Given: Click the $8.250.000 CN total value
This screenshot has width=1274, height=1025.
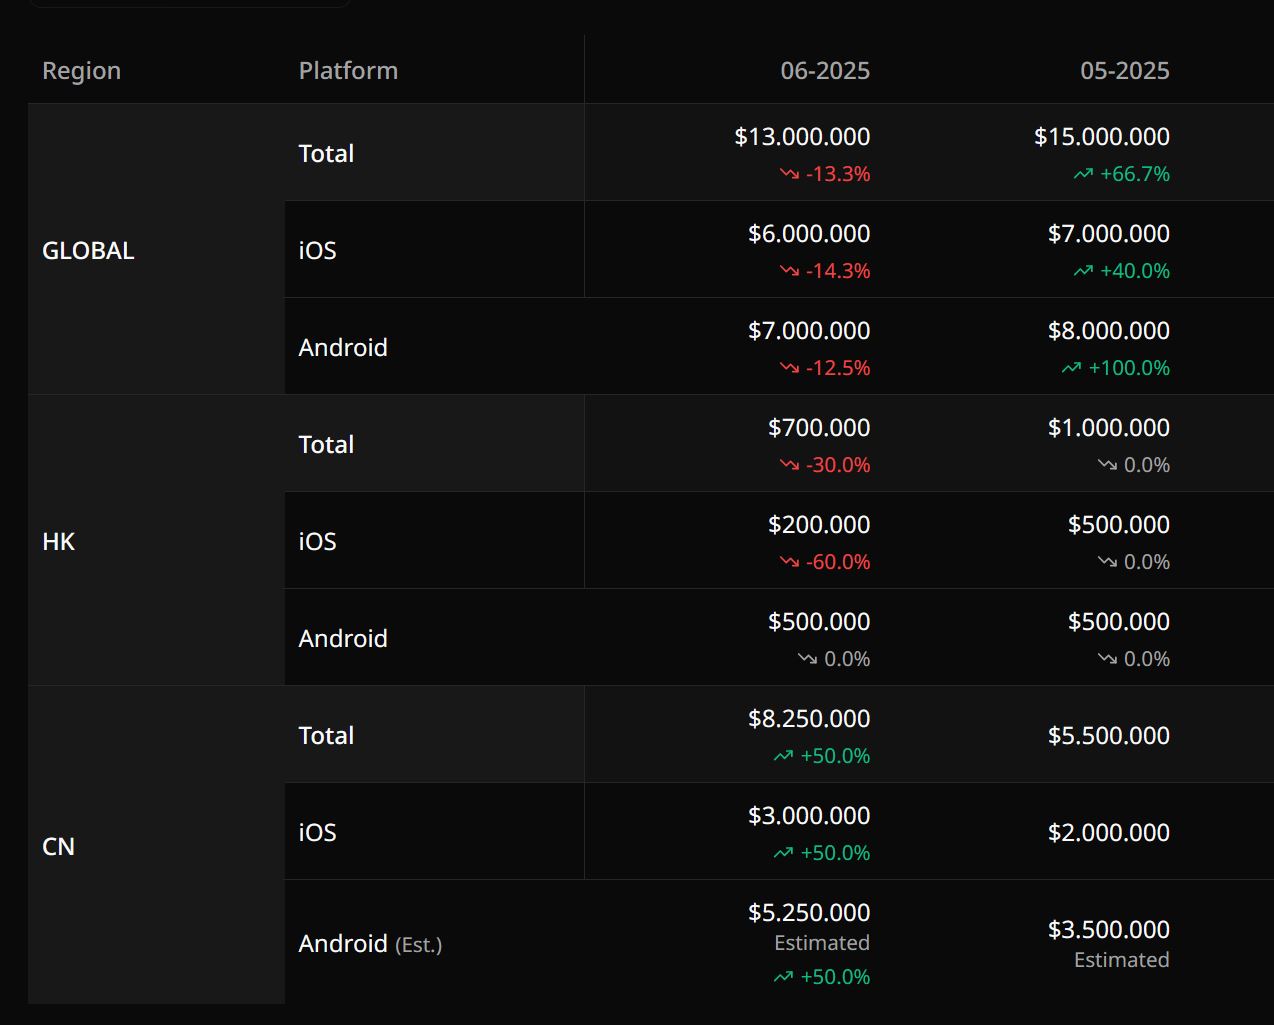Looking at the screenshot, I should click(809, 718).
